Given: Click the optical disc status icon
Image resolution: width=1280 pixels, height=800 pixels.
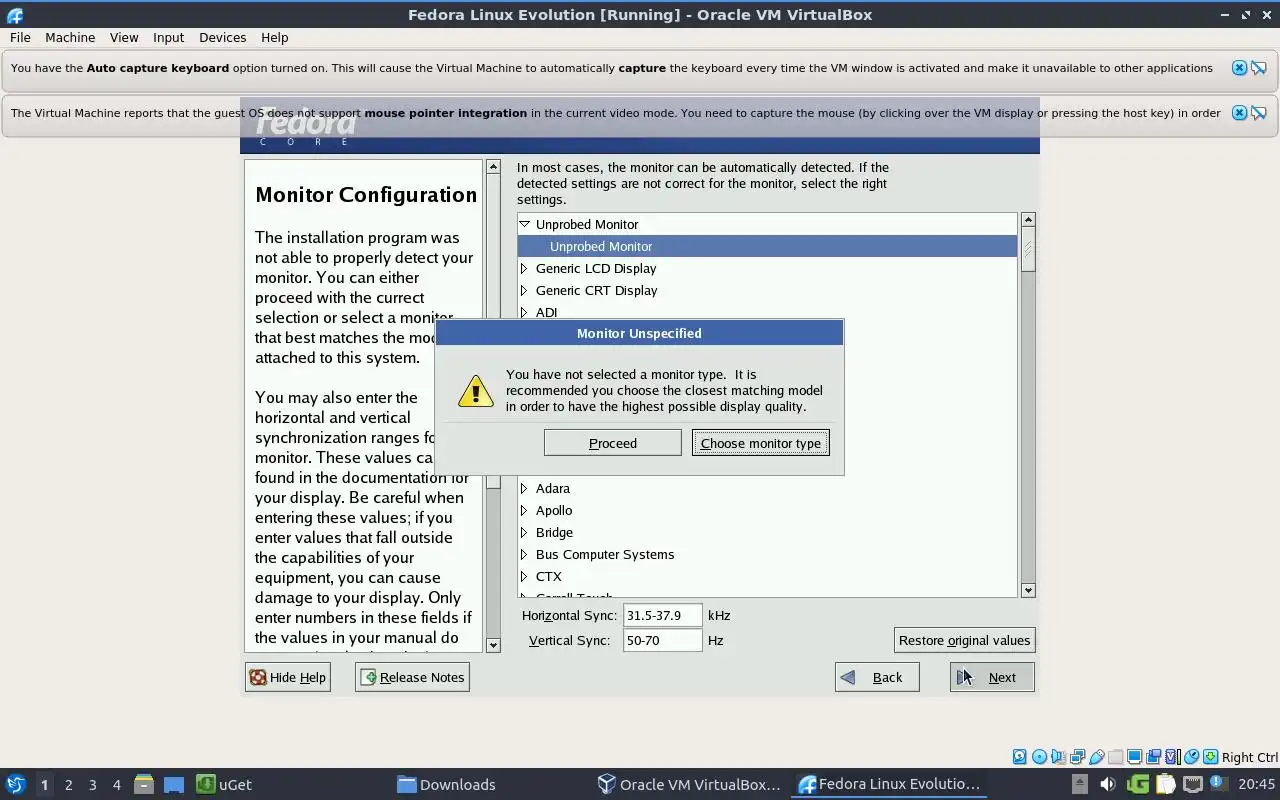Looking at the screenshot, I should 1039,757.
